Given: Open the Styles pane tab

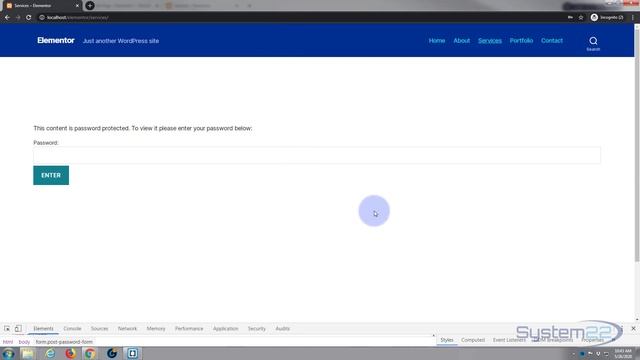Looking at the screenshot, I should [x=447, y=340].
